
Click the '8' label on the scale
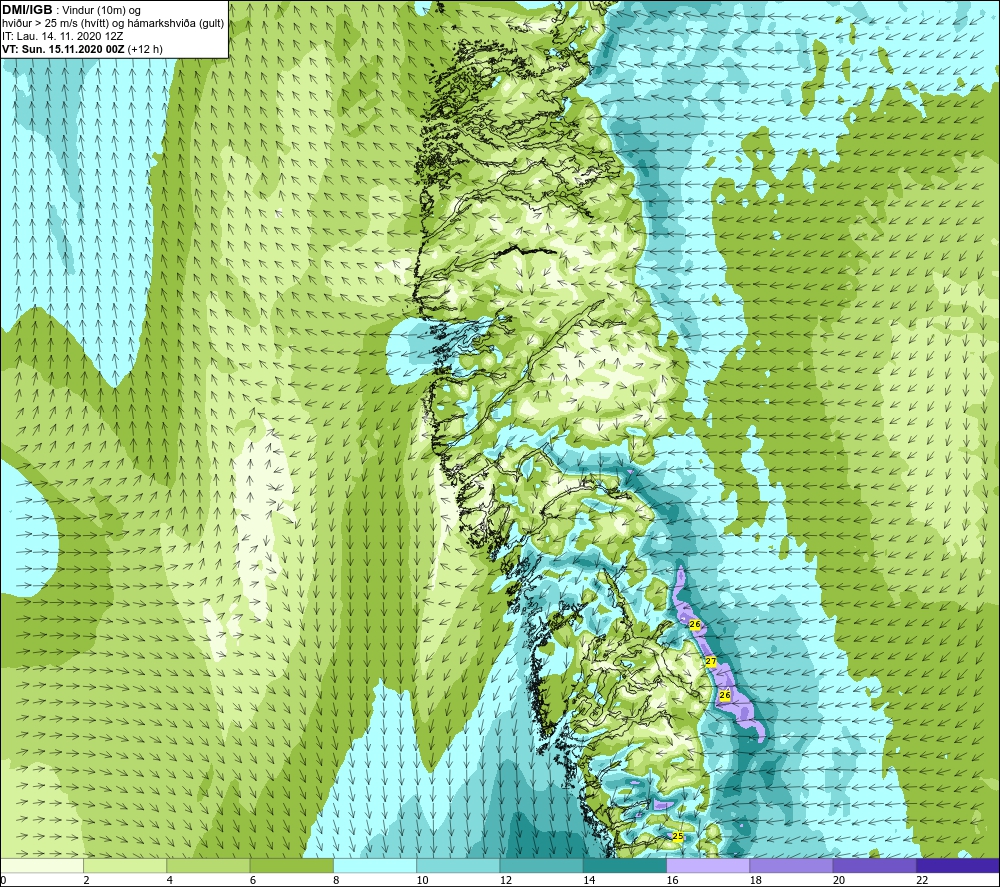point(336,881)
